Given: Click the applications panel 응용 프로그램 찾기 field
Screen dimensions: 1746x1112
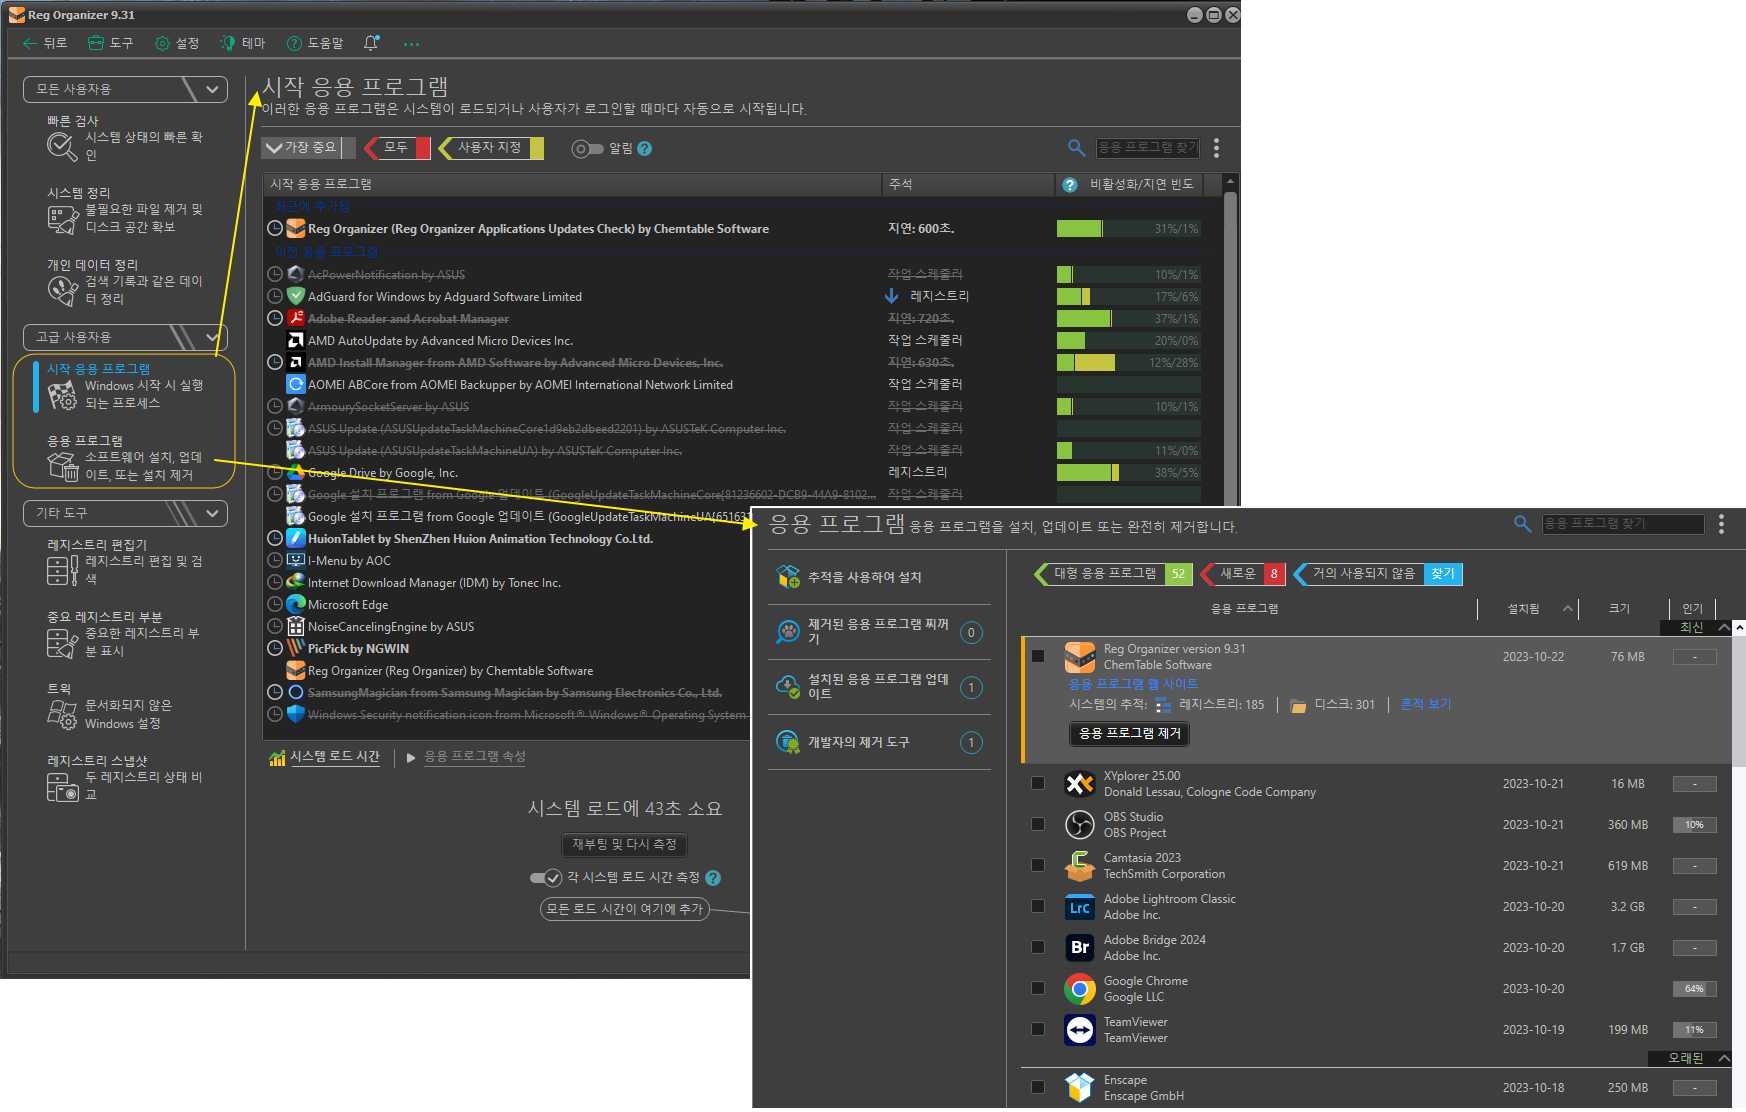Looking at the screenshot, I should [1623, 524].
